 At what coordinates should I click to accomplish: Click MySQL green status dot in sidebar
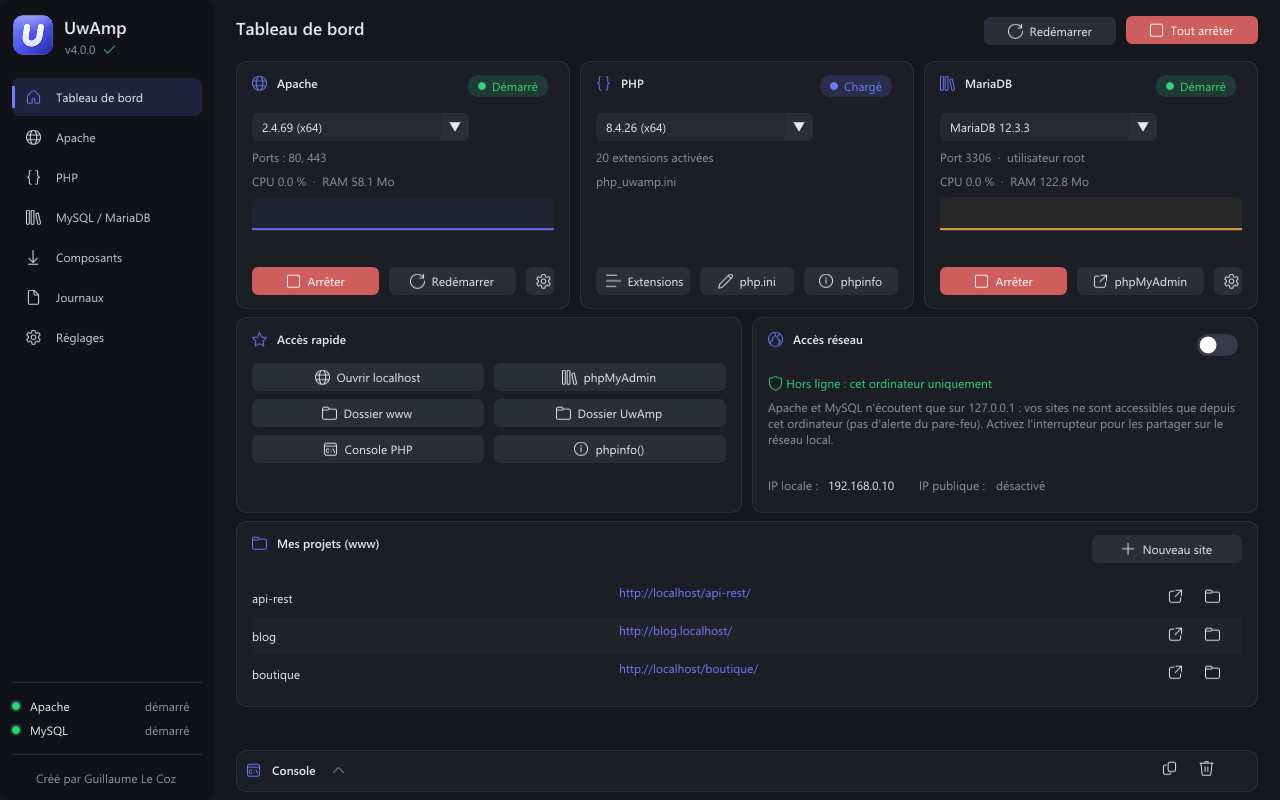click(16, 731)
